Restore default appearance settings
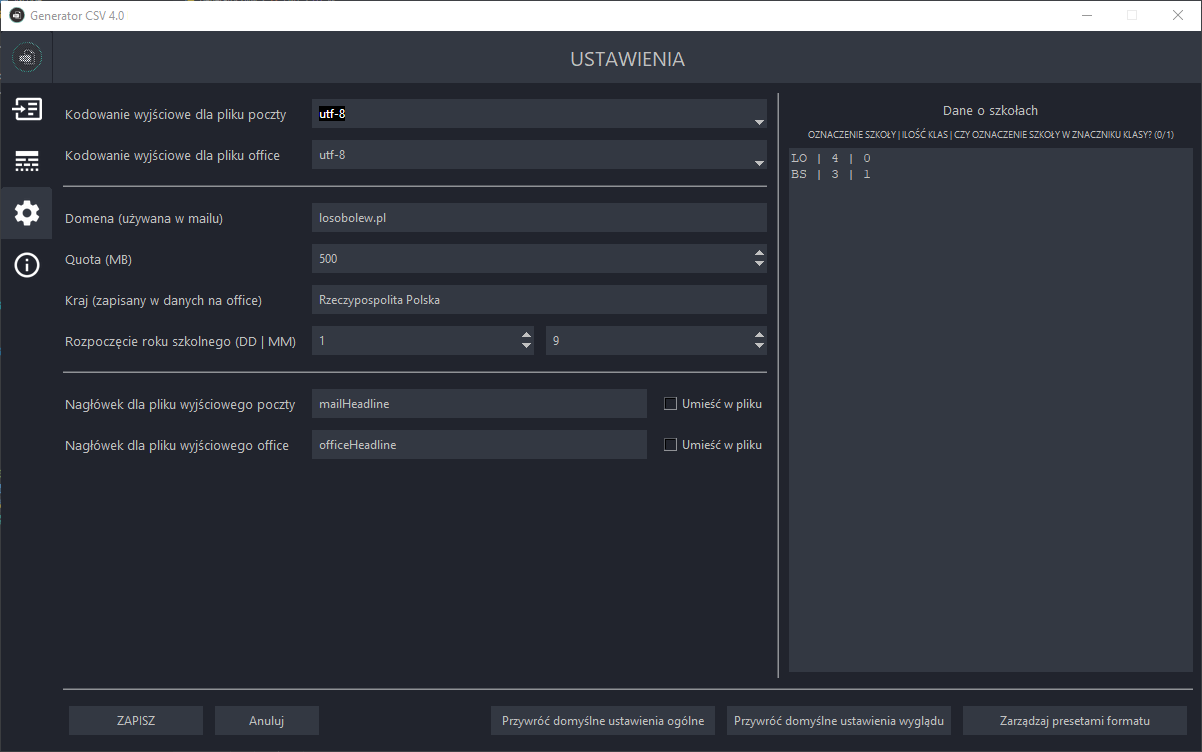This screenshot has height=752, width=1202. coord(838,720)
